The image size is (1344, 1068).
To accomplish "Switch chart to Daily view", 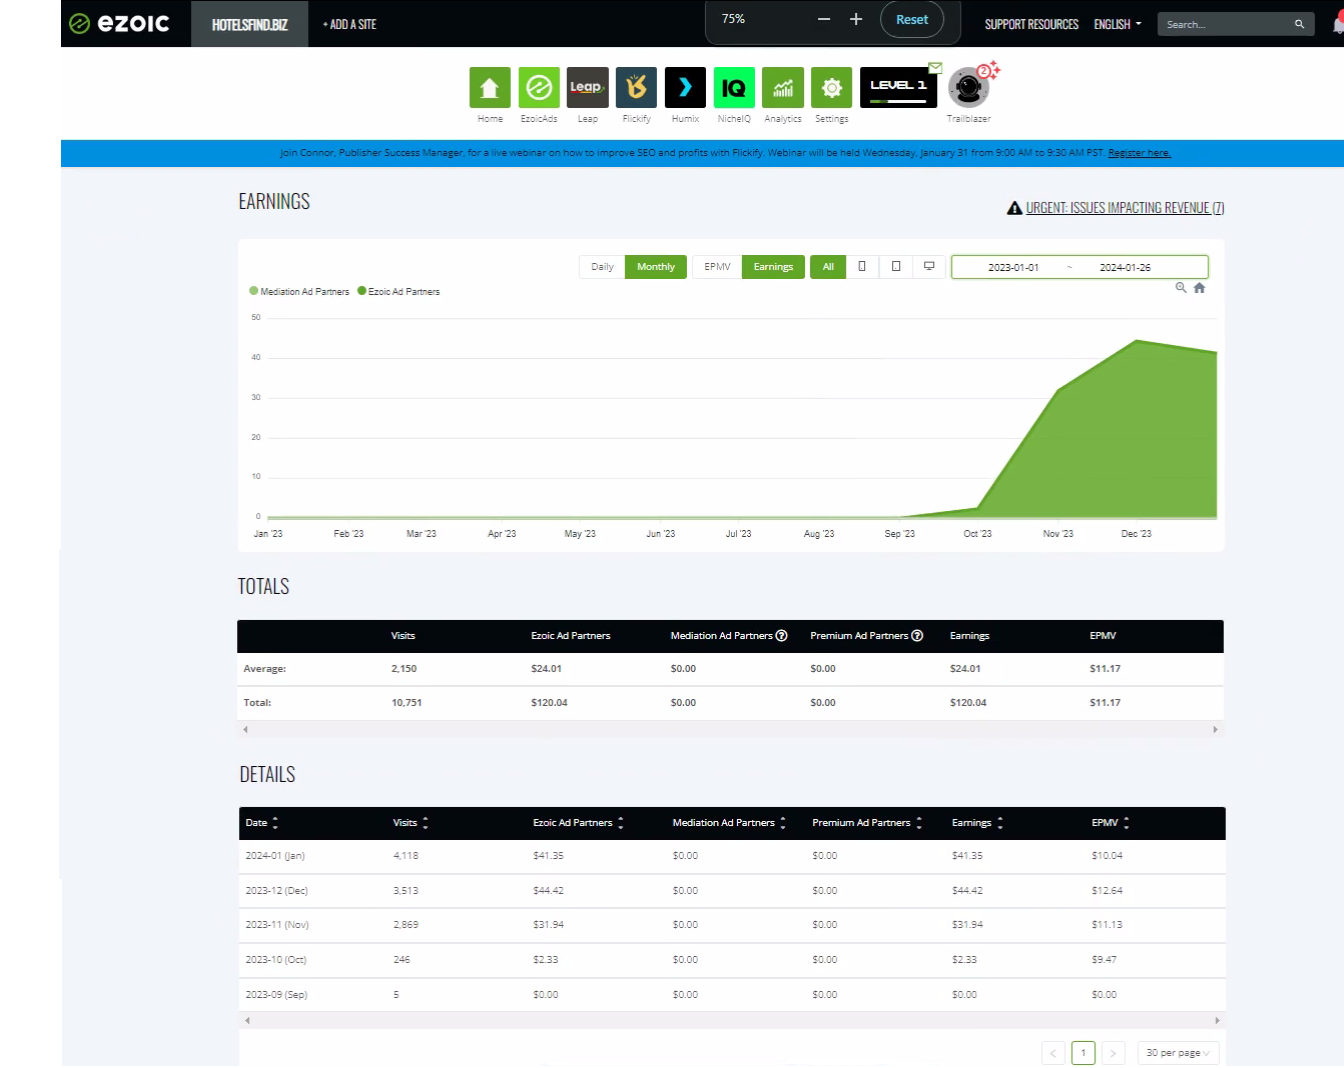I will [602, 267].
